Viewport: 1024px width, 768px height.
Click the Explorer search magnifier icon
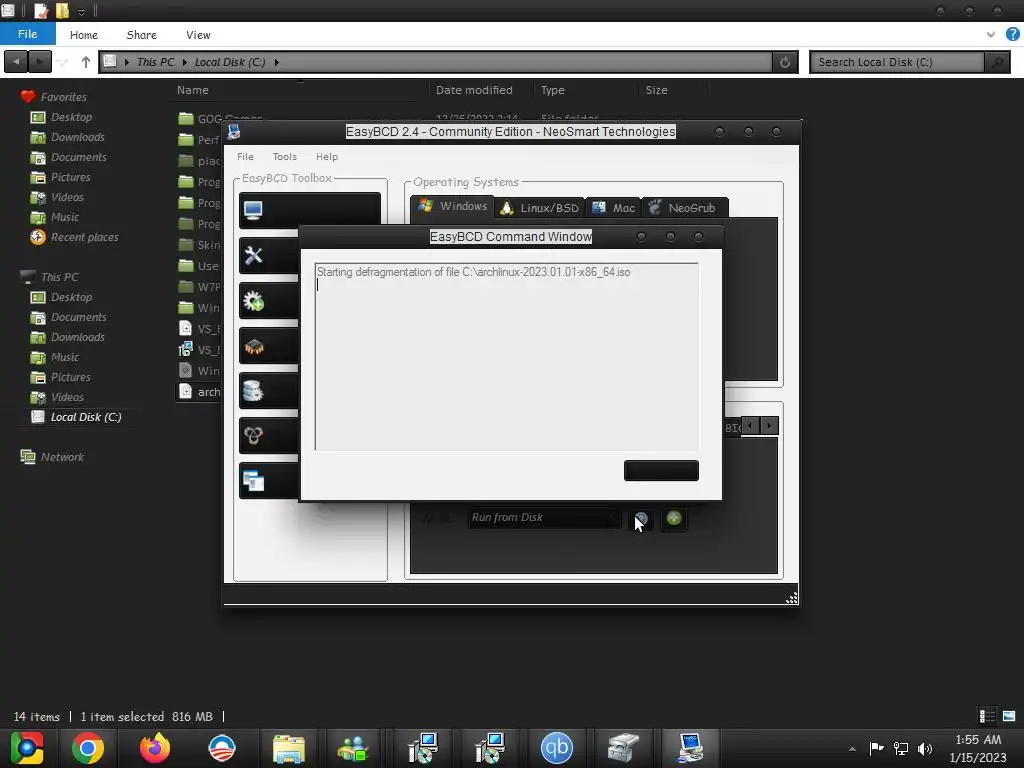coord(997,62)
